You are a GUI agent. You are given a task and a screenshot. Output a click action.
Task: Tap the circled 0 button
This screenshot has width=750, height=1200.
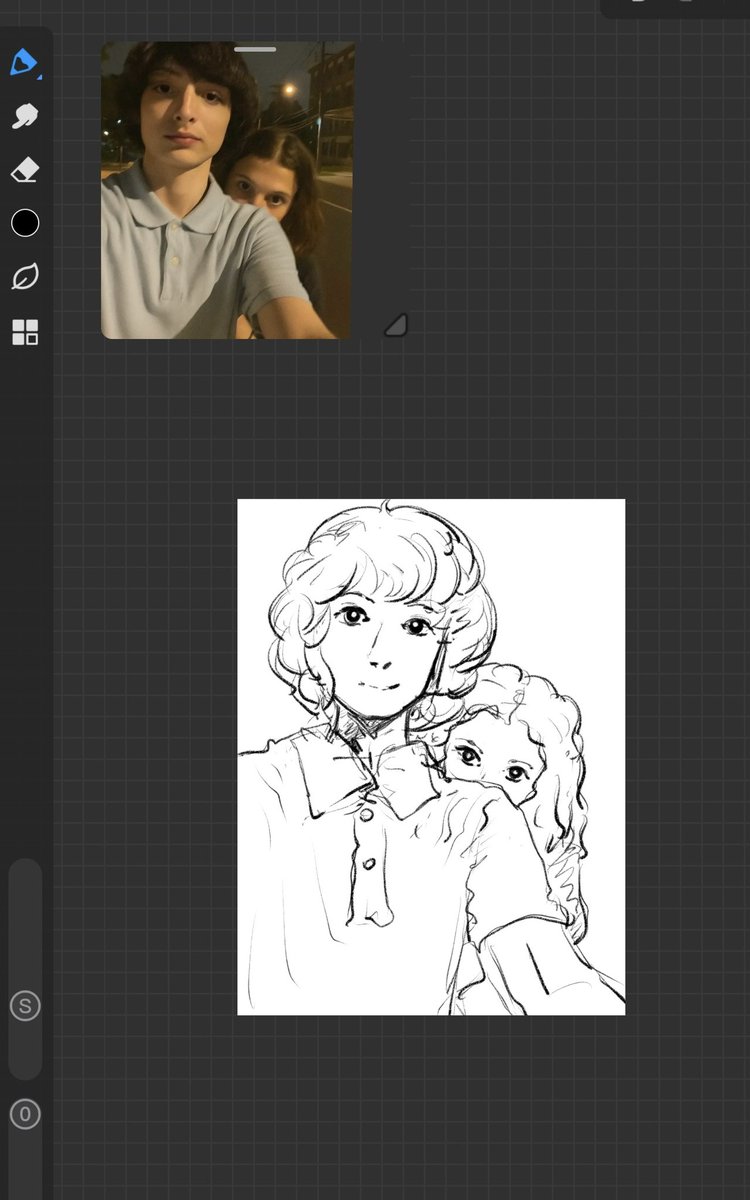pyautogui.click(x=25, y=1113)
